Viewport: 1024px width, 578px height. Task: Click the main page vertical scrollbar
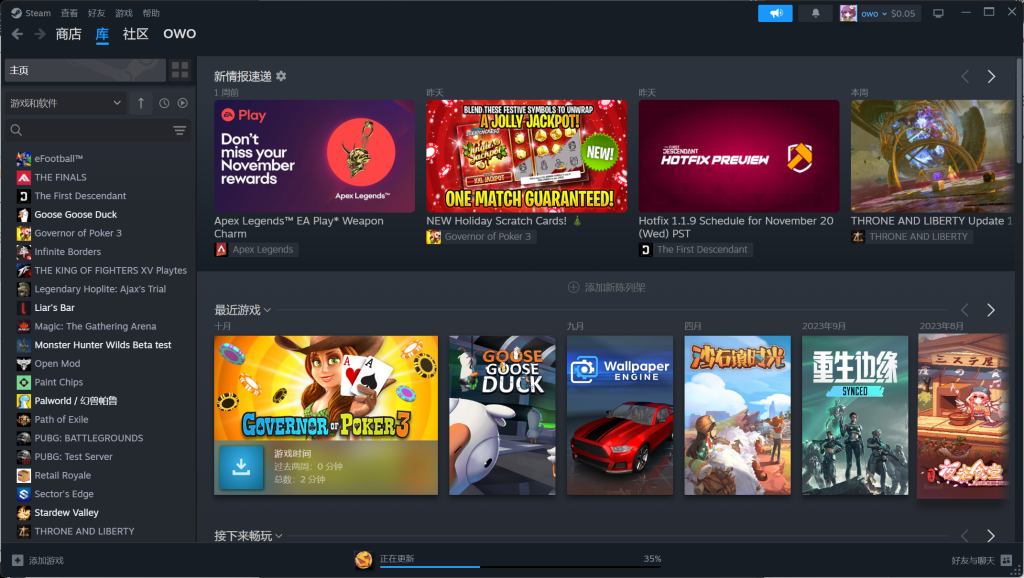pyautogui.click(x=1018, y=111)
